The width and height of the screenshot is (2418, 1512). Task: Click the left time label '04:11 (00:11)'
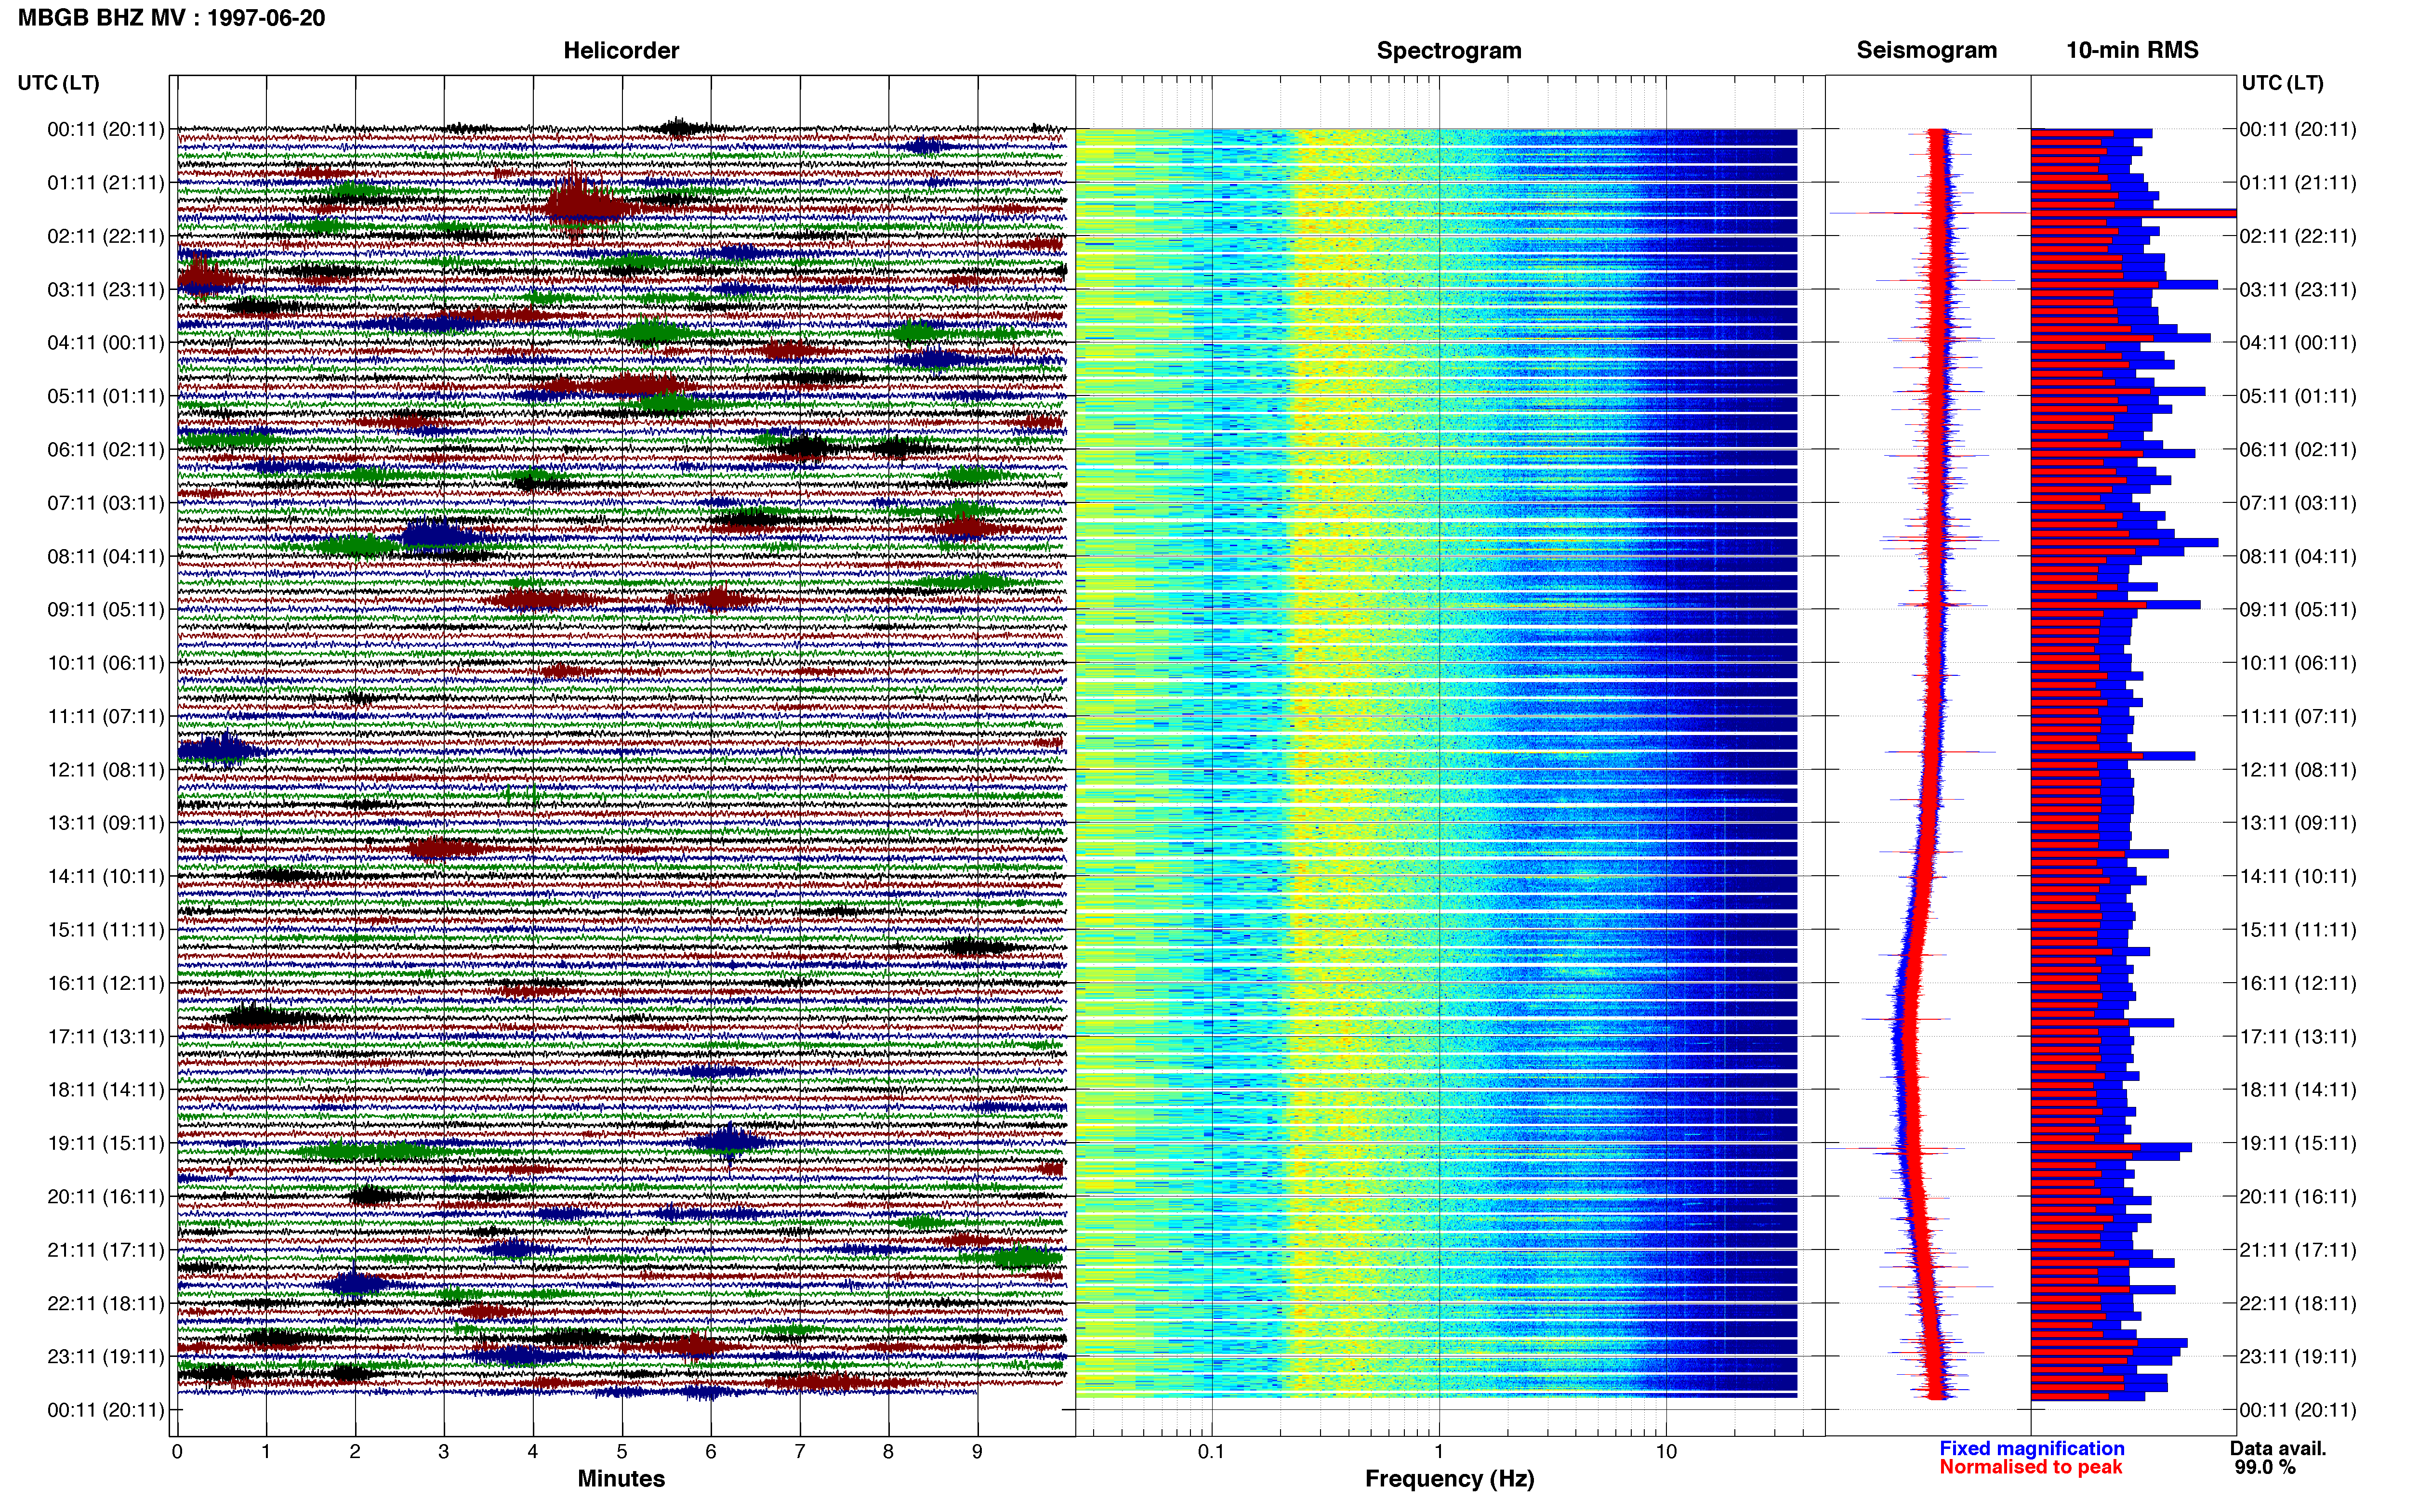[106, 342]
